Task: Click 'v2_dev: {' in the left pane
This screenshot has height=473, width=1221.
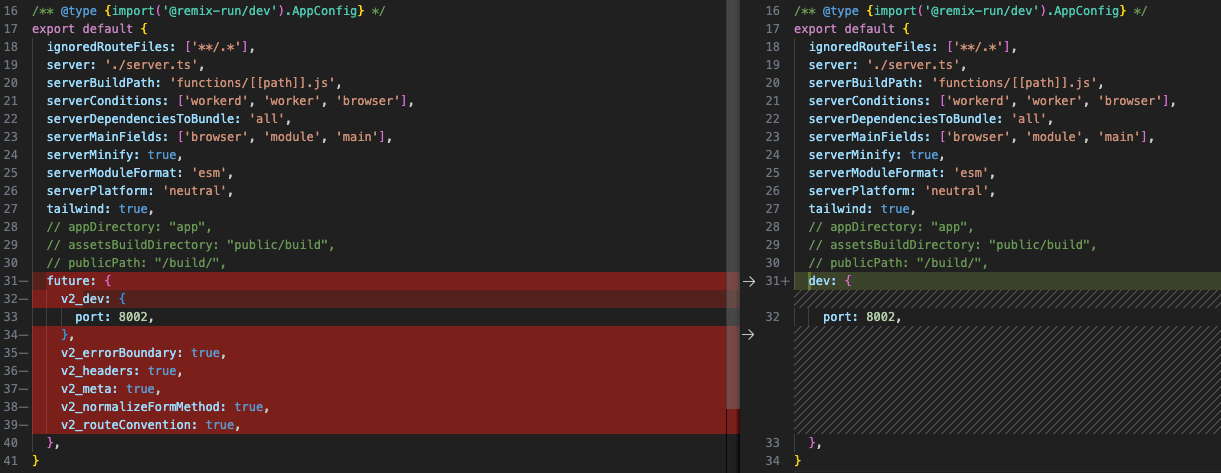Action: [92, 299]
